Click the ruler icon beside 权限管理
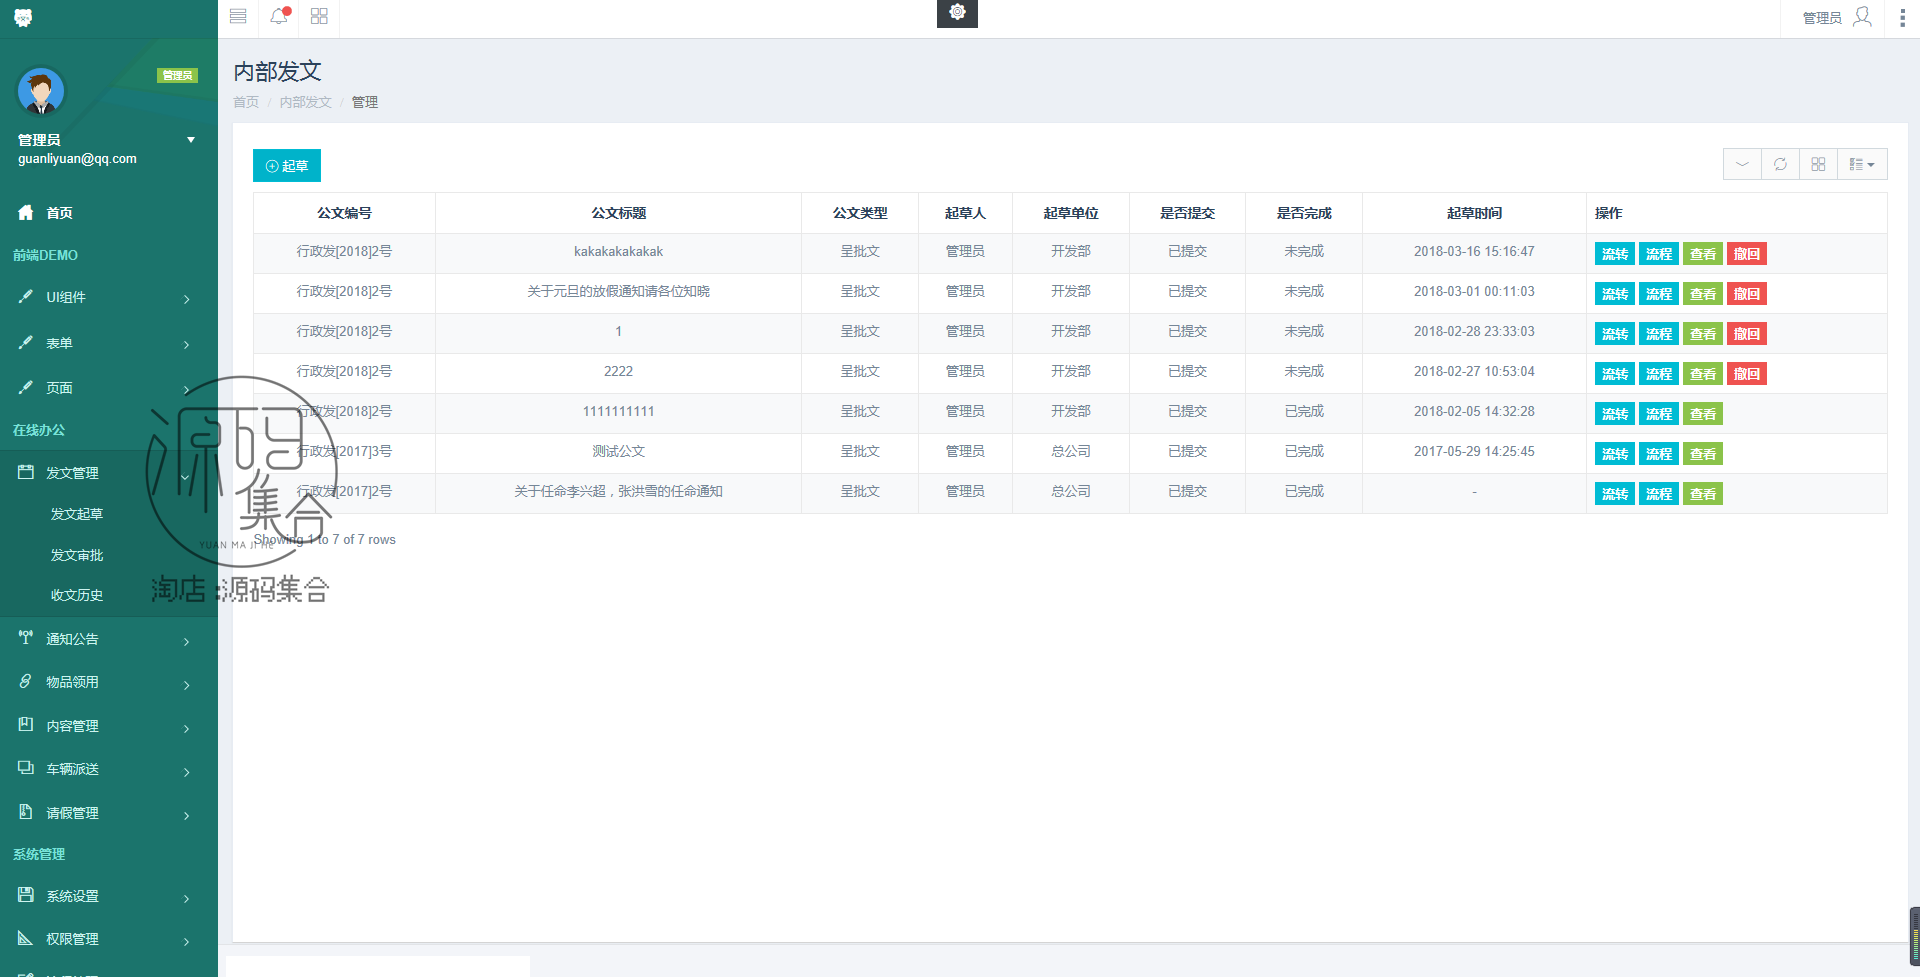This screenshot has width=1920, height=977. click(26, 938)
